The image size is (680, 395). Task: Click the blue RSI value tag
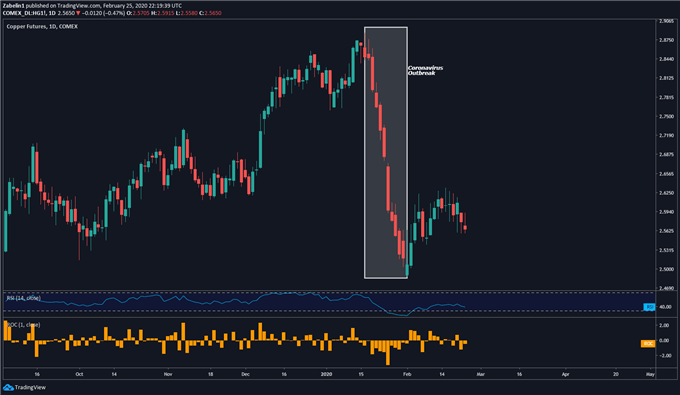coord(649,307)
